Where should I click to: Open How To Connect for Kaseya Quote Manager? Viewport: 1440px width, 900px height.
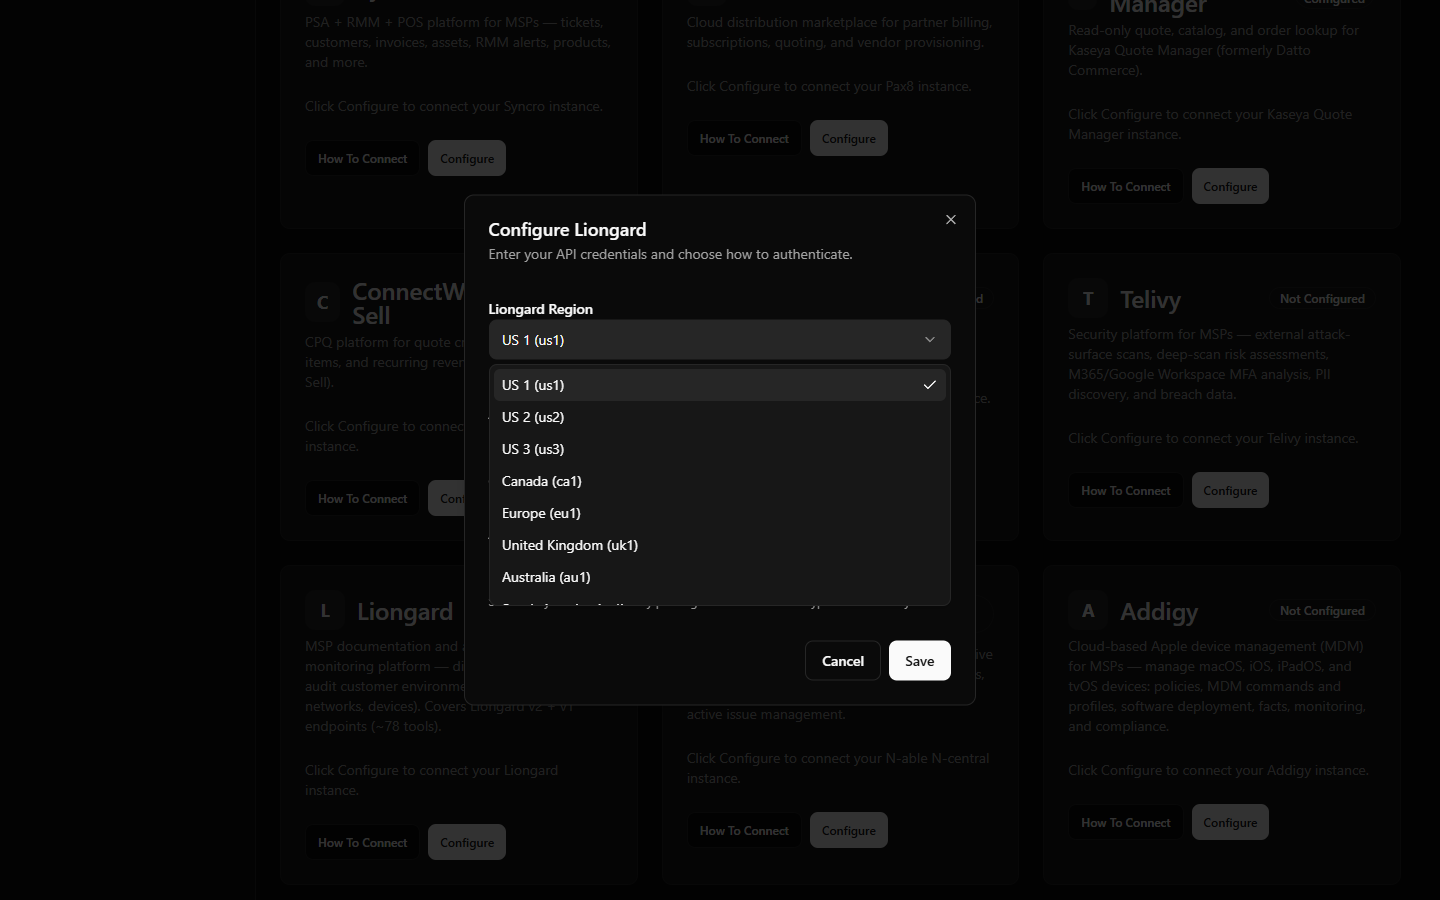tap(1126, 186)
